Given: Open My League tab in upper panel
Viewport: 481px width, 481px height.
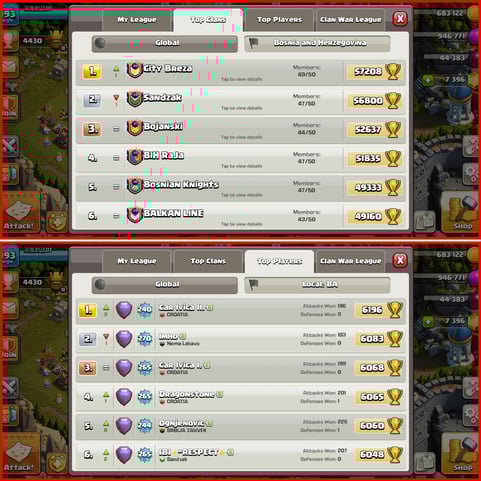Looking at the screenshot, I should (137, 20).
